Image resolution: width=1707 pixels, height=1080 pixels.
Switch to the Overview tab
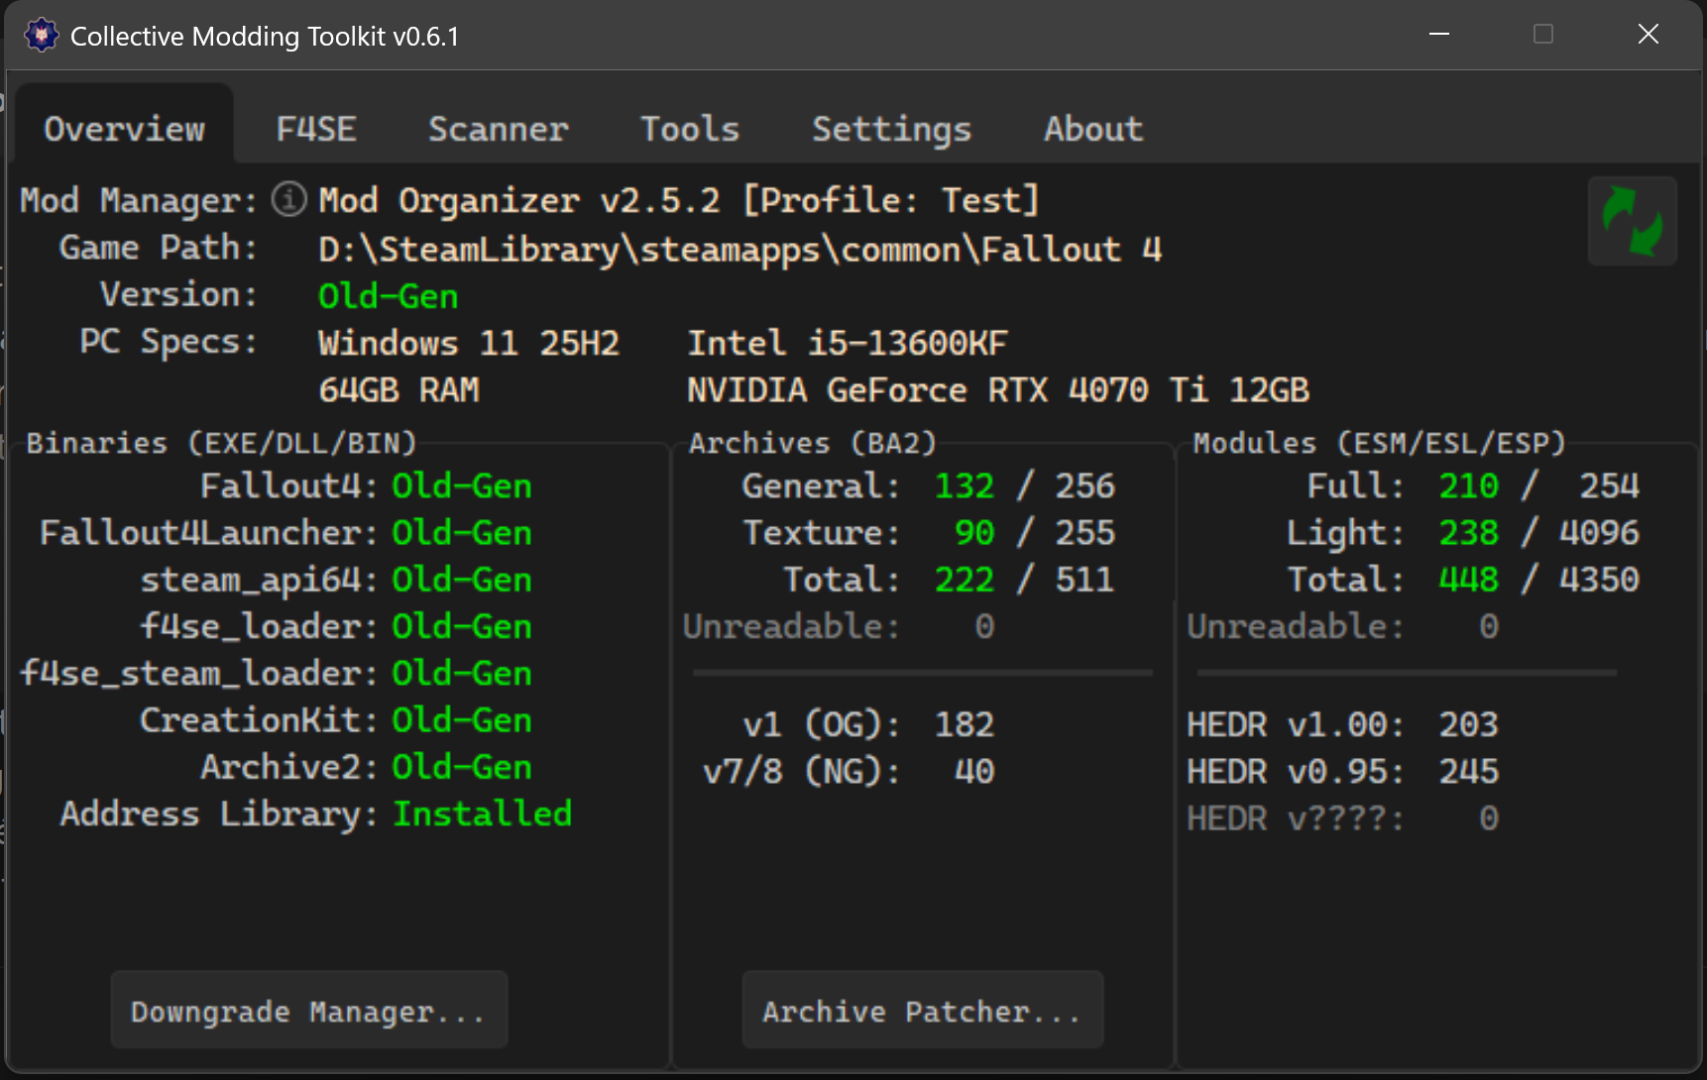point(124,129)
